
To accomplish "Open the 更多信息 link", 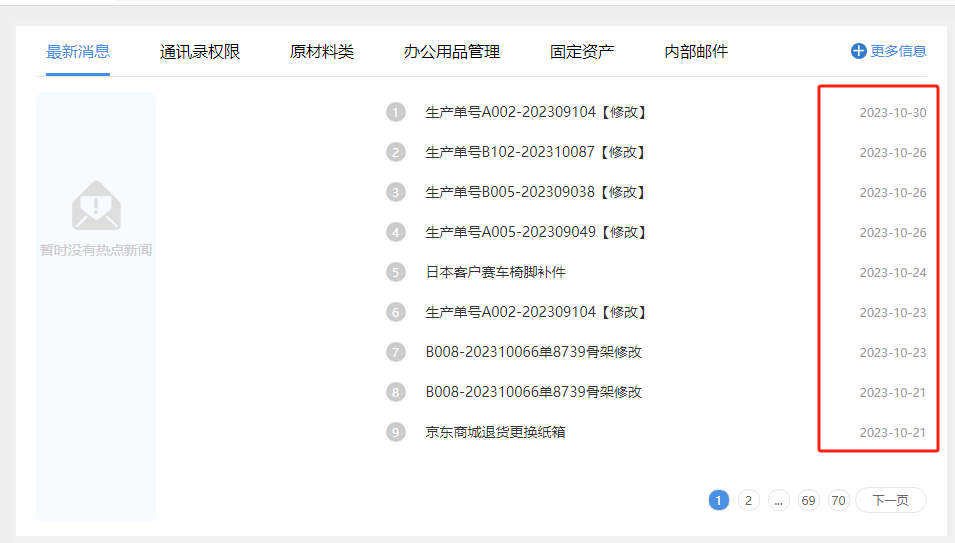I will pyautogui.click(x=898, y=51).
